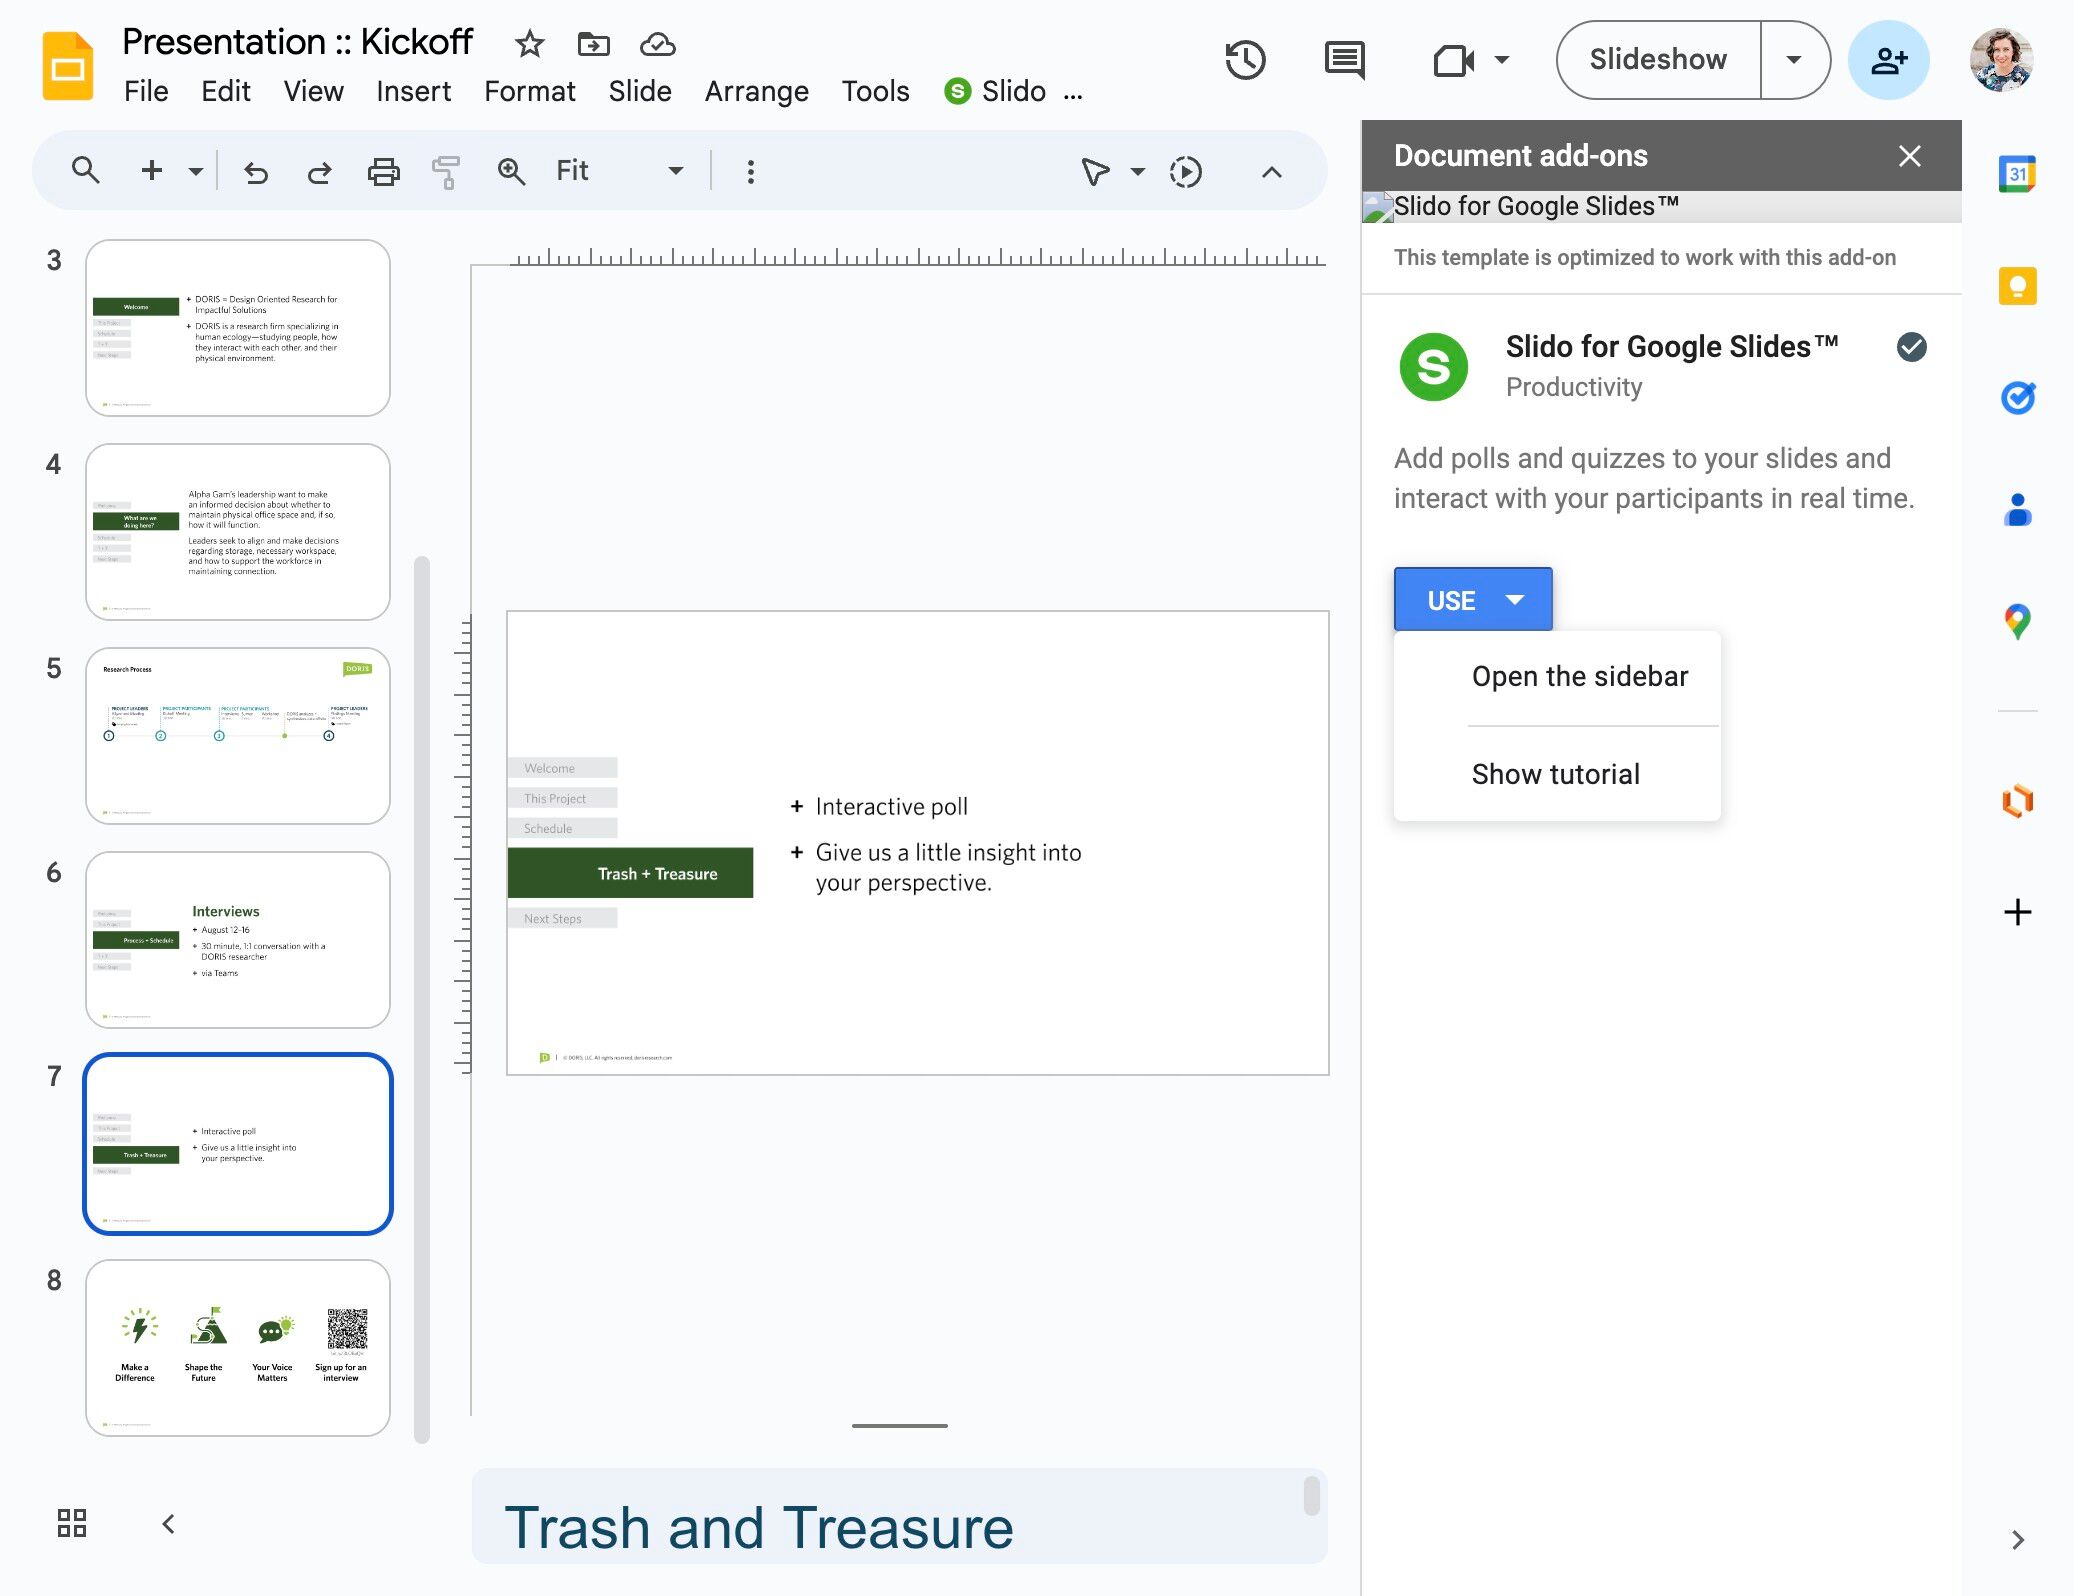Screen dimensions: 2074x1596
Task: Open Google Keep in side panel
Action: [2017, 287]
